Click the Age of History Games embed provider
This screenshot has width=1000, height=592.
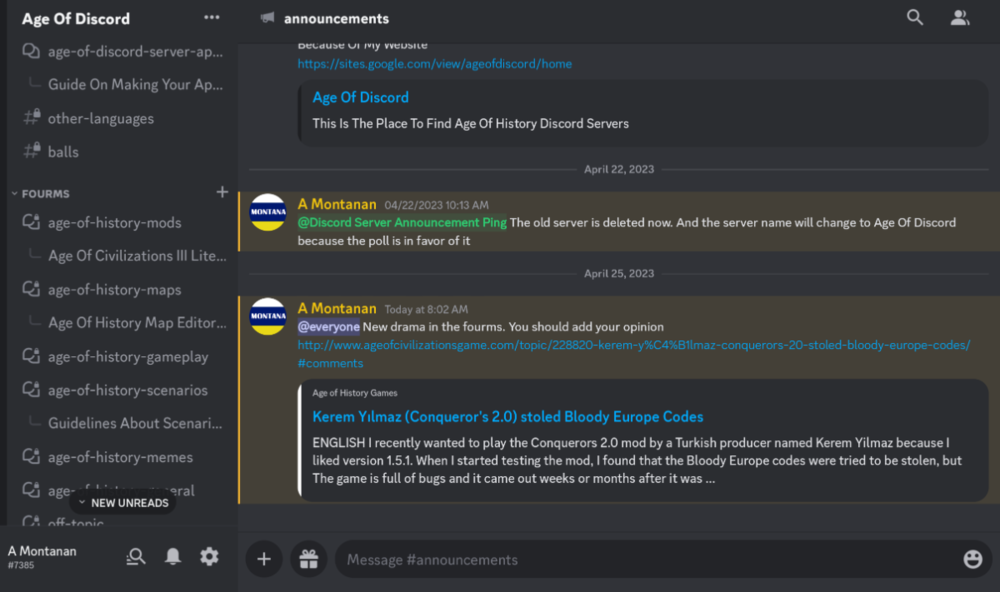coord(355,393)
